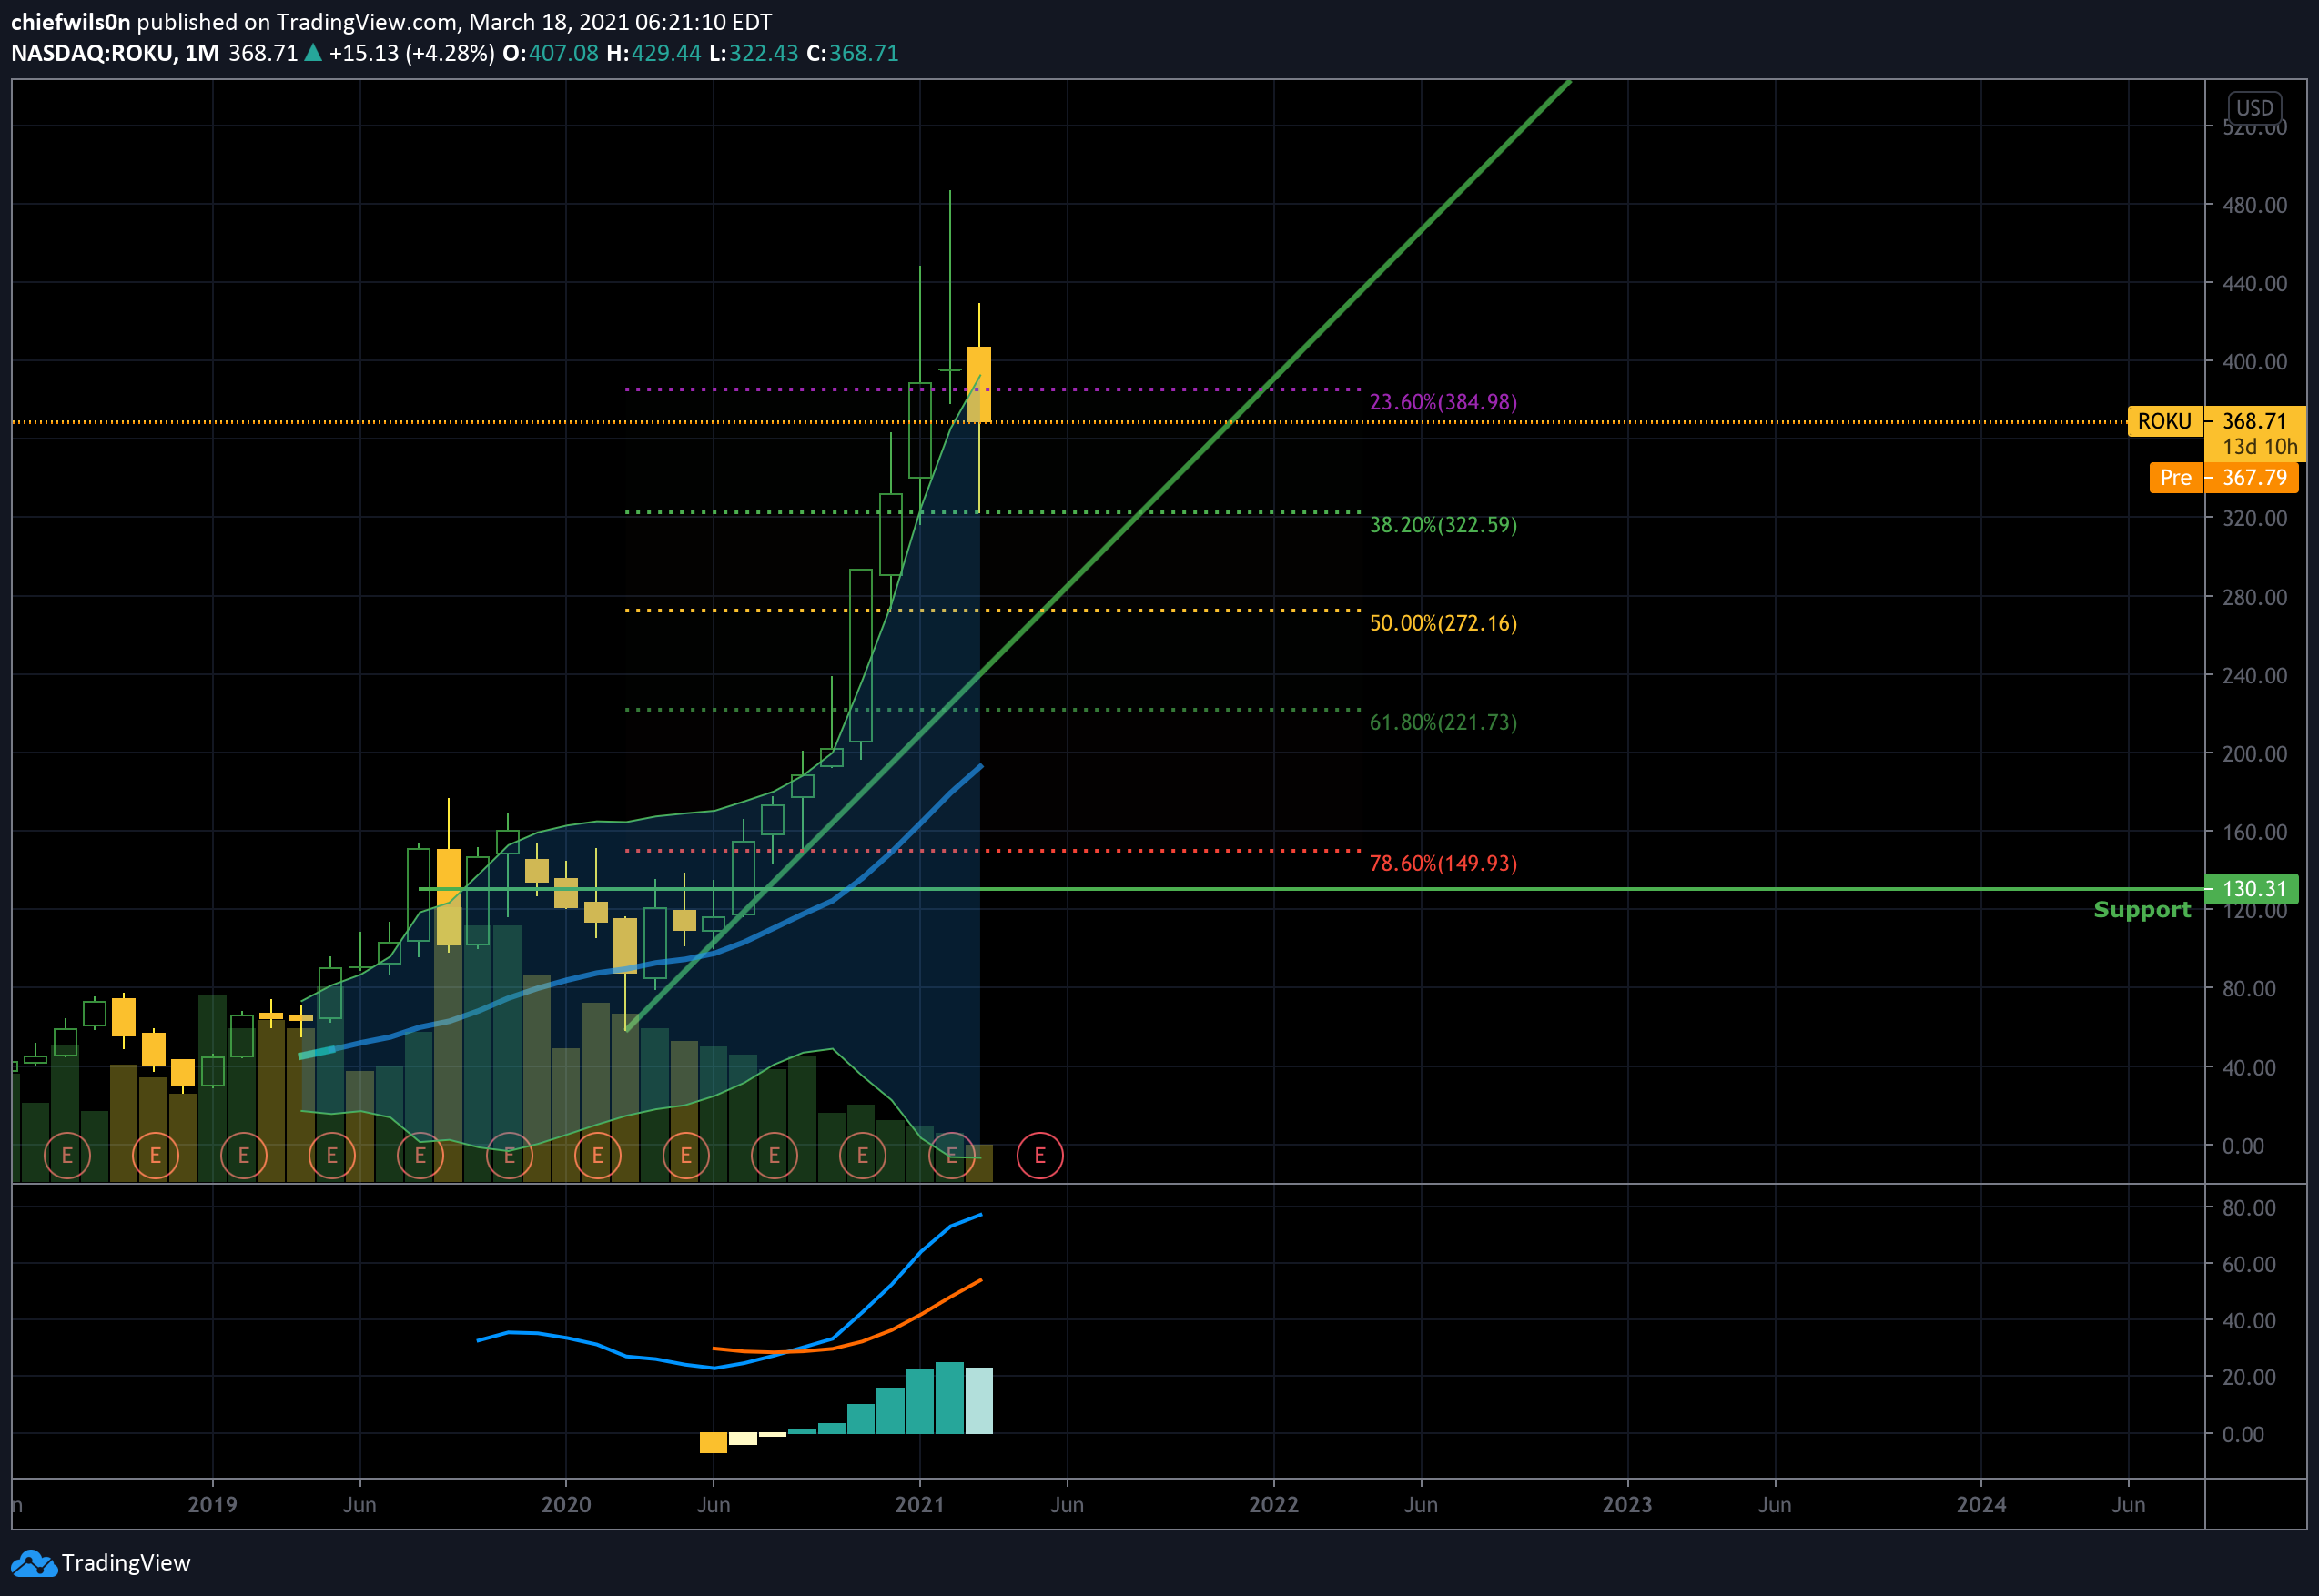Click the 200.00 price axis label
Screen dimensions: 2319x1596
point(2254,754)
